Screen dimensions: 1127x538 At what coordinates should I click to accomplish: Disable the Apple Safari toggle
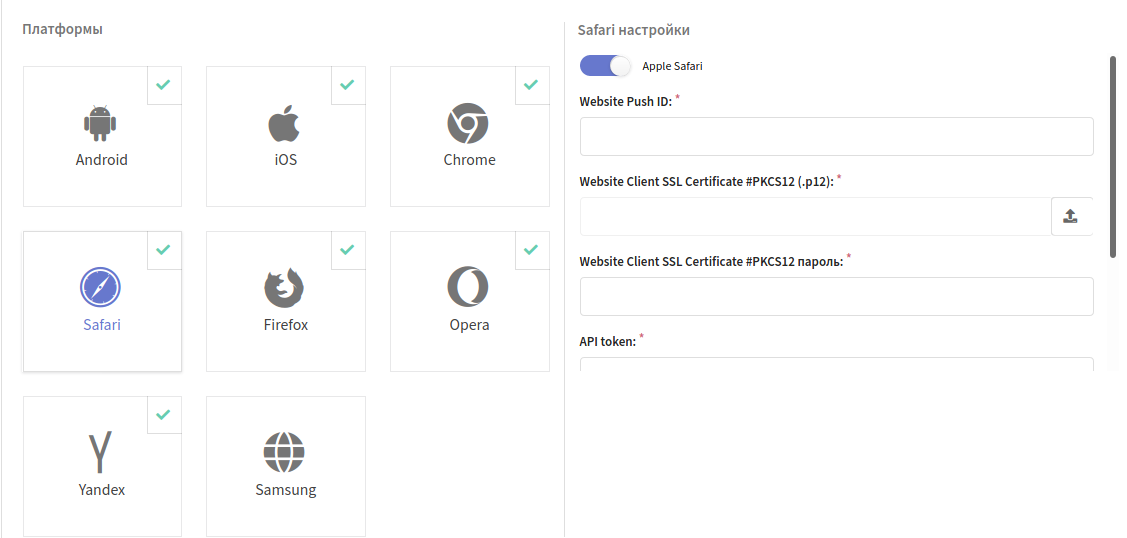pos(605,66)
